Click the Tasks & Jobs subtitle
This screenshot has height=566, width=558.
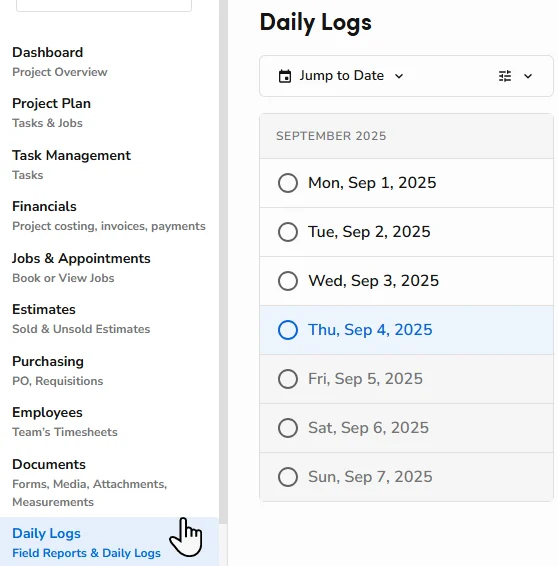coord(47,123)
